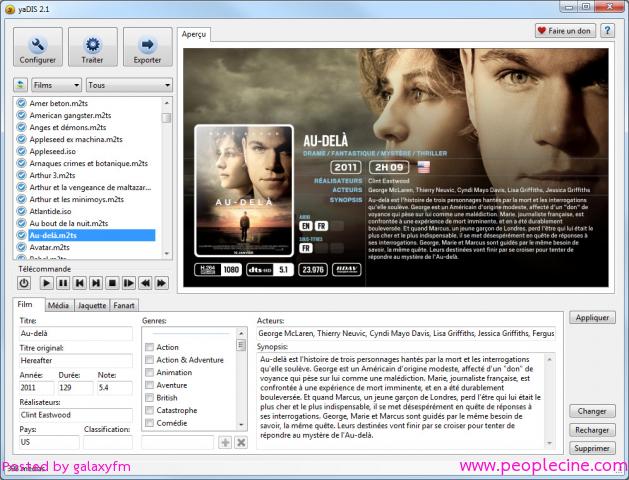
Task: Toggle the British genre checkbox
Action: pos(149,398)
